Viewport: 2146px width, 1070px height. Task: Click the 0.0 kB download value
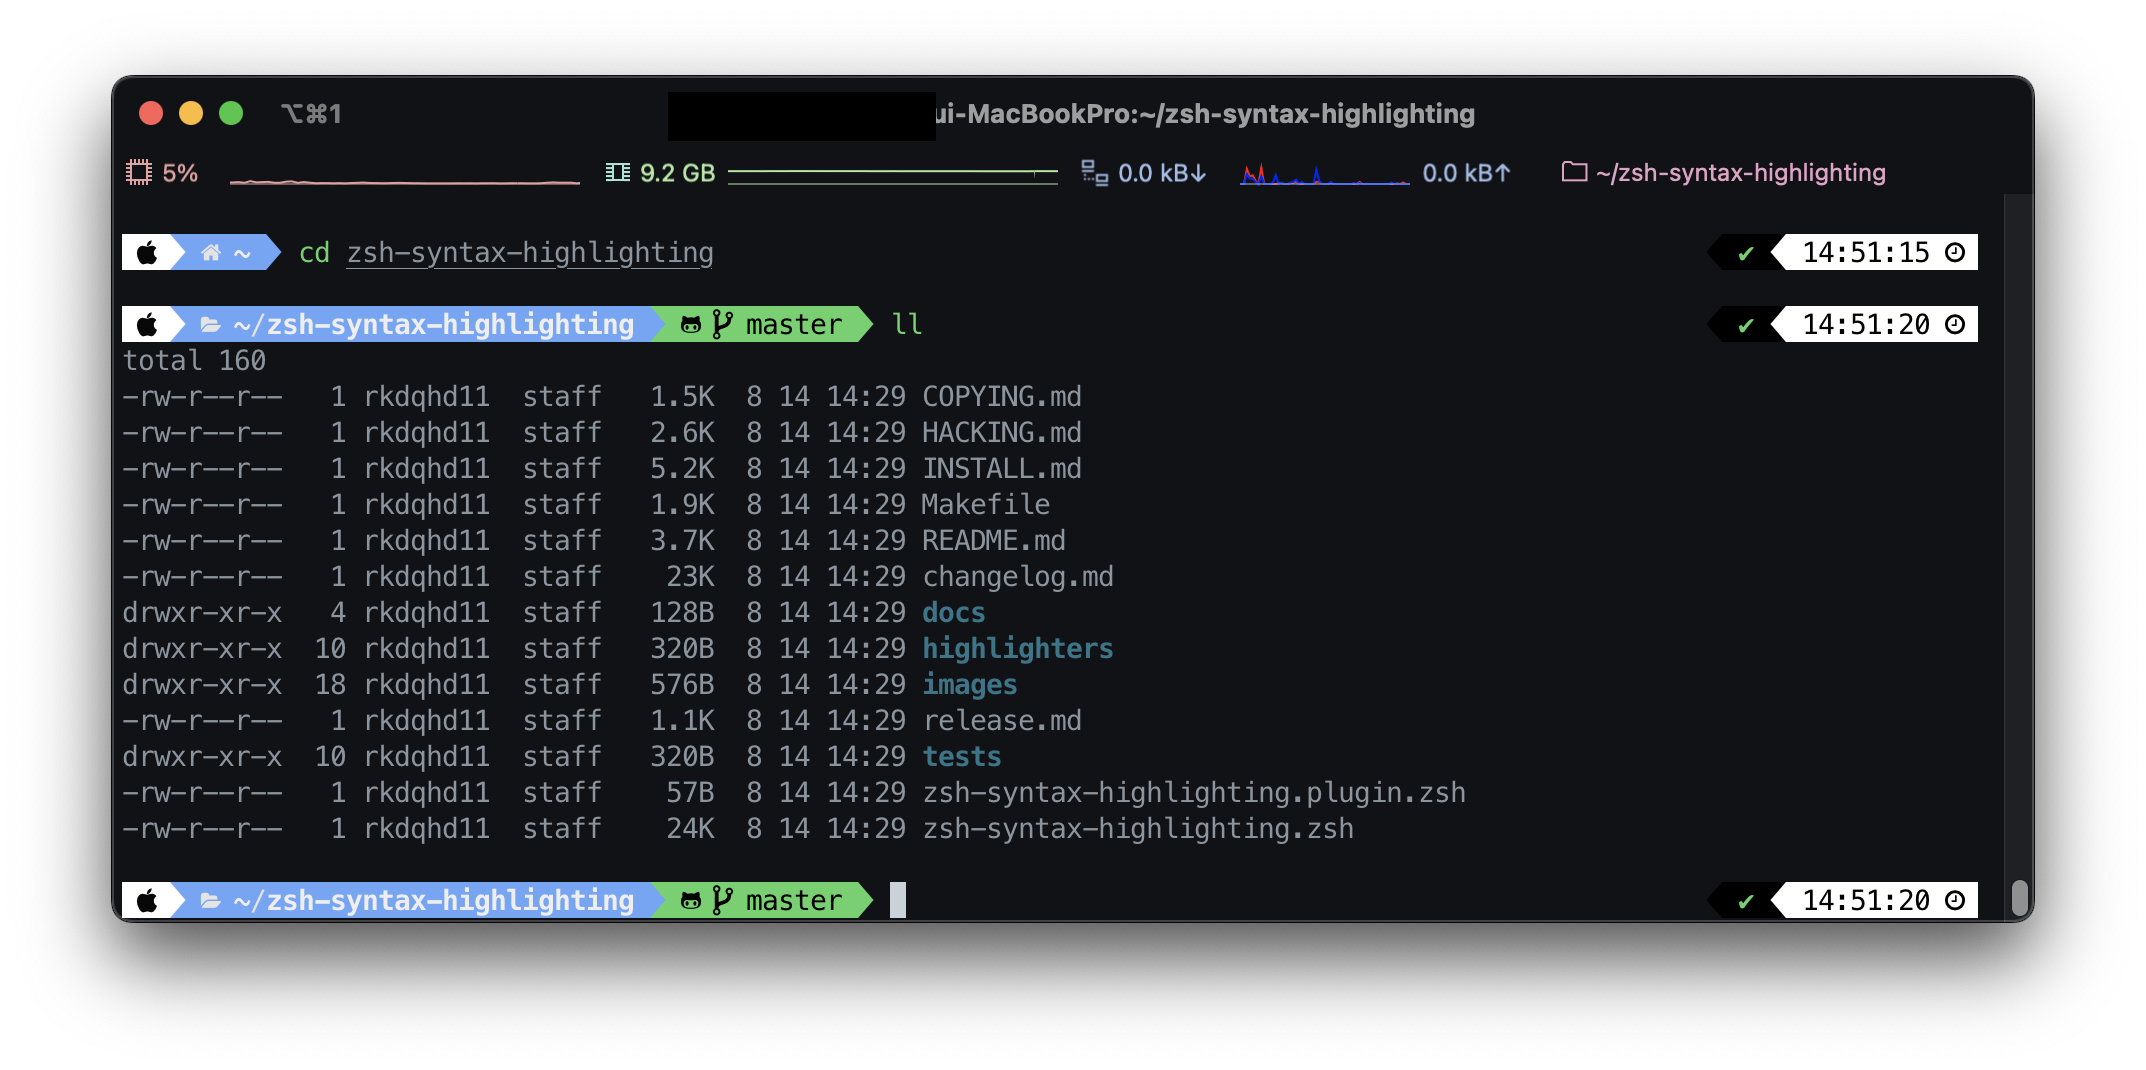[1162, 173]
